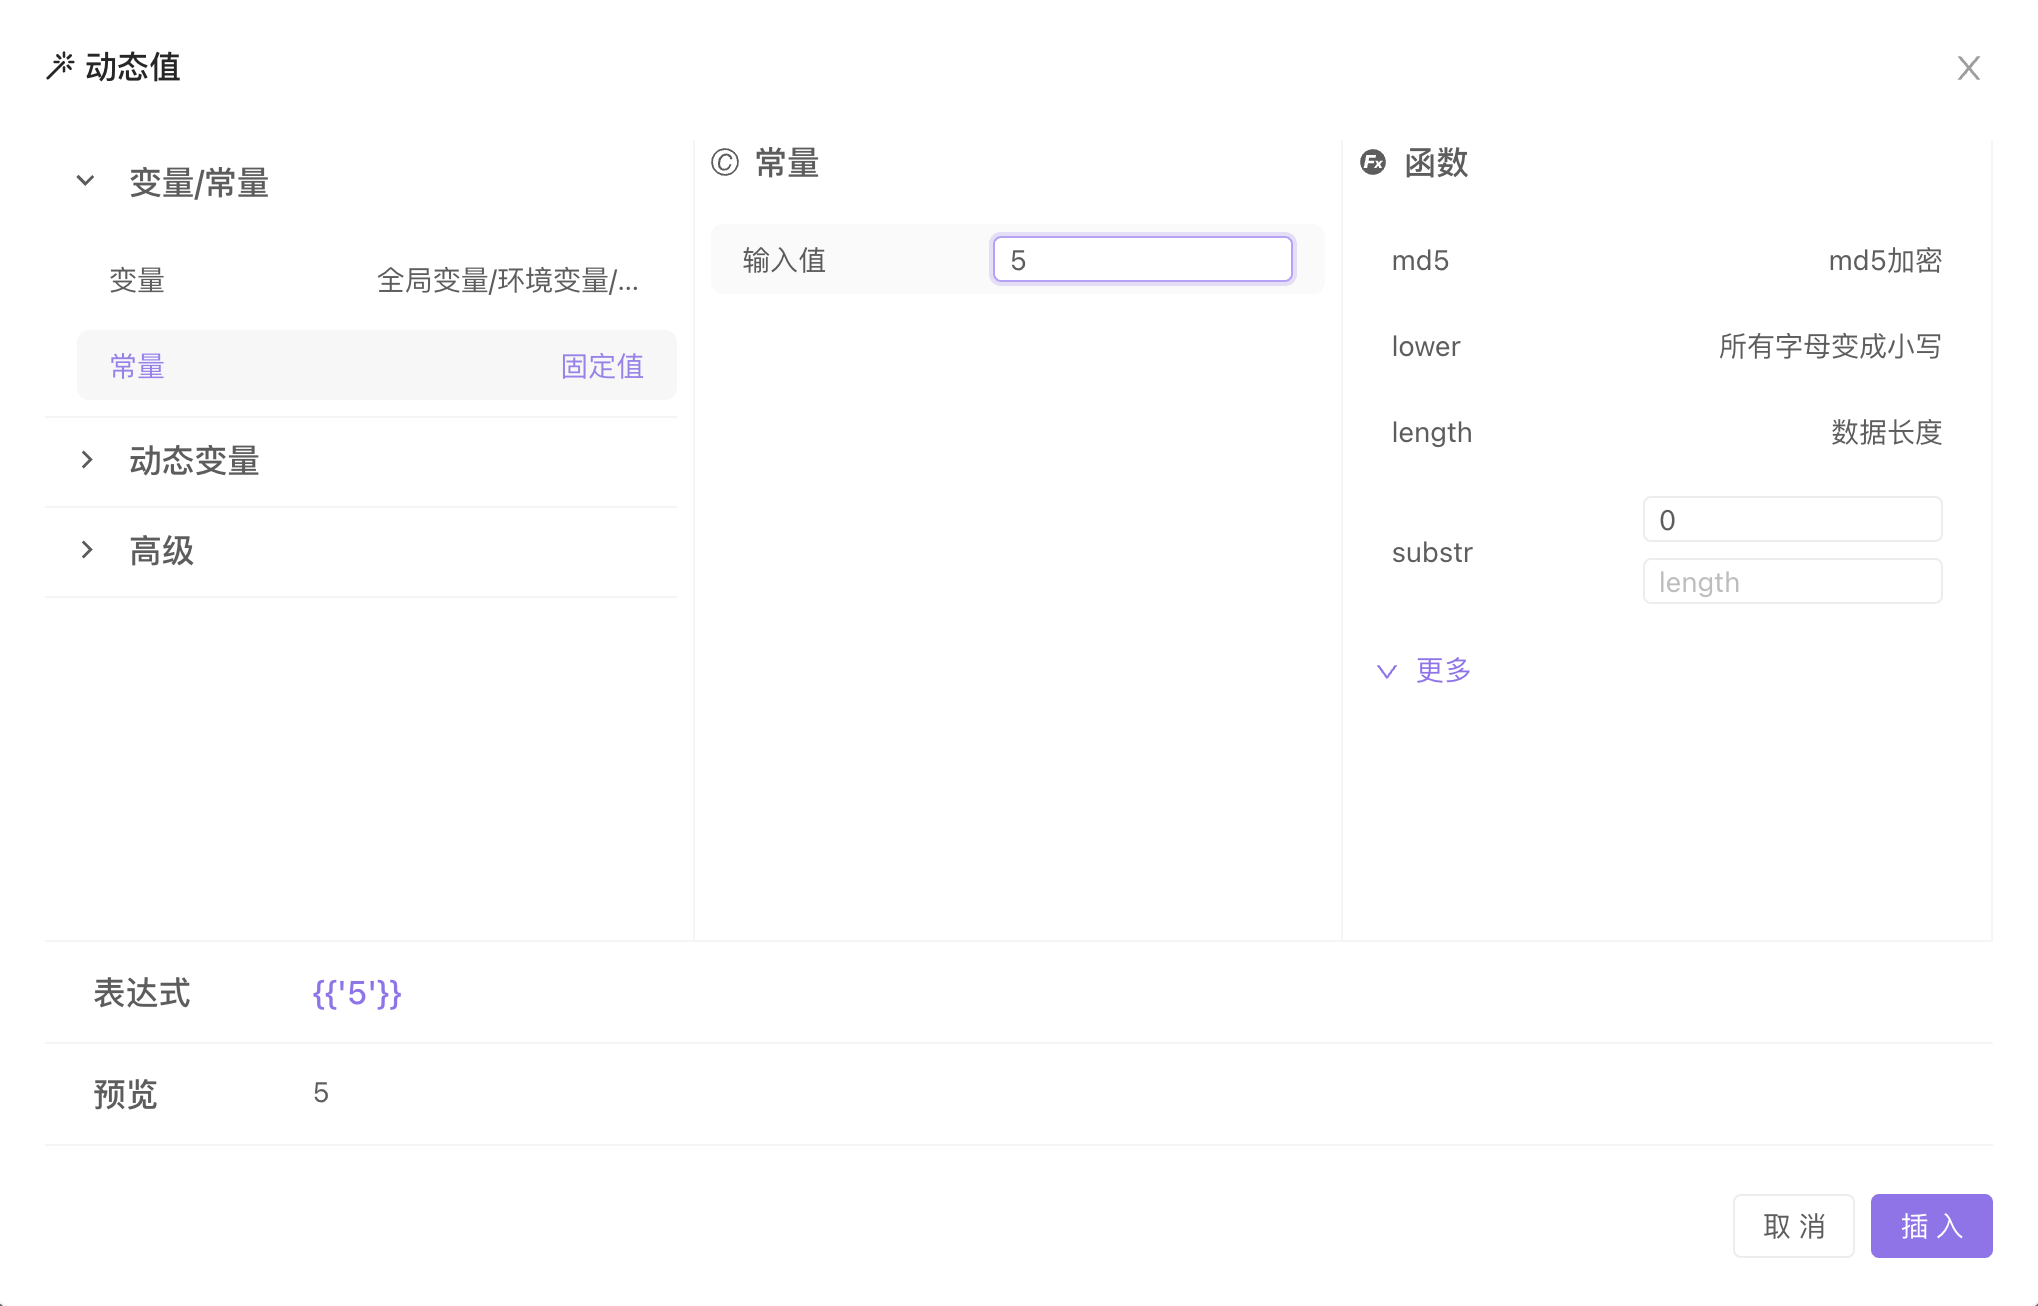Click the 插入 insert button

point(1930,1226)
